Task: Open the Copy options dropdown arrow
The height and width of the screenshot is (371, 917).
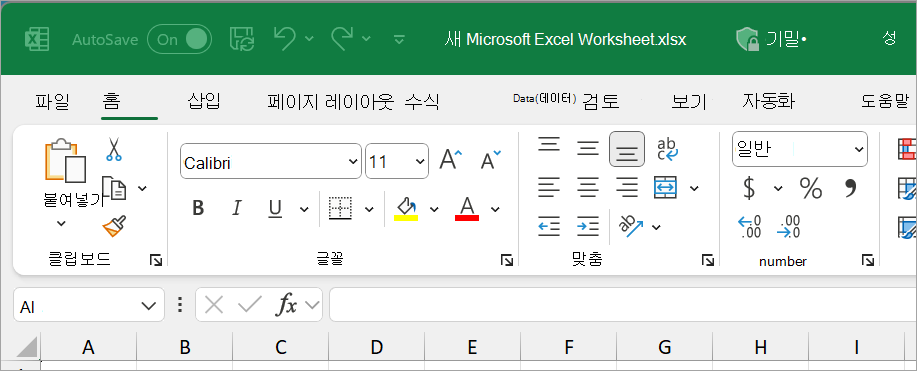Action: (x=142, y=188)
